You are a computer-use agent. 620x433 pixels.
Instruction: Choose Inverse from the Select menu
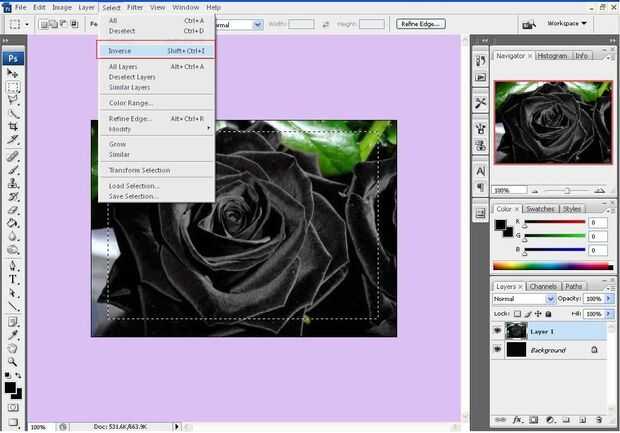point(156,51)
